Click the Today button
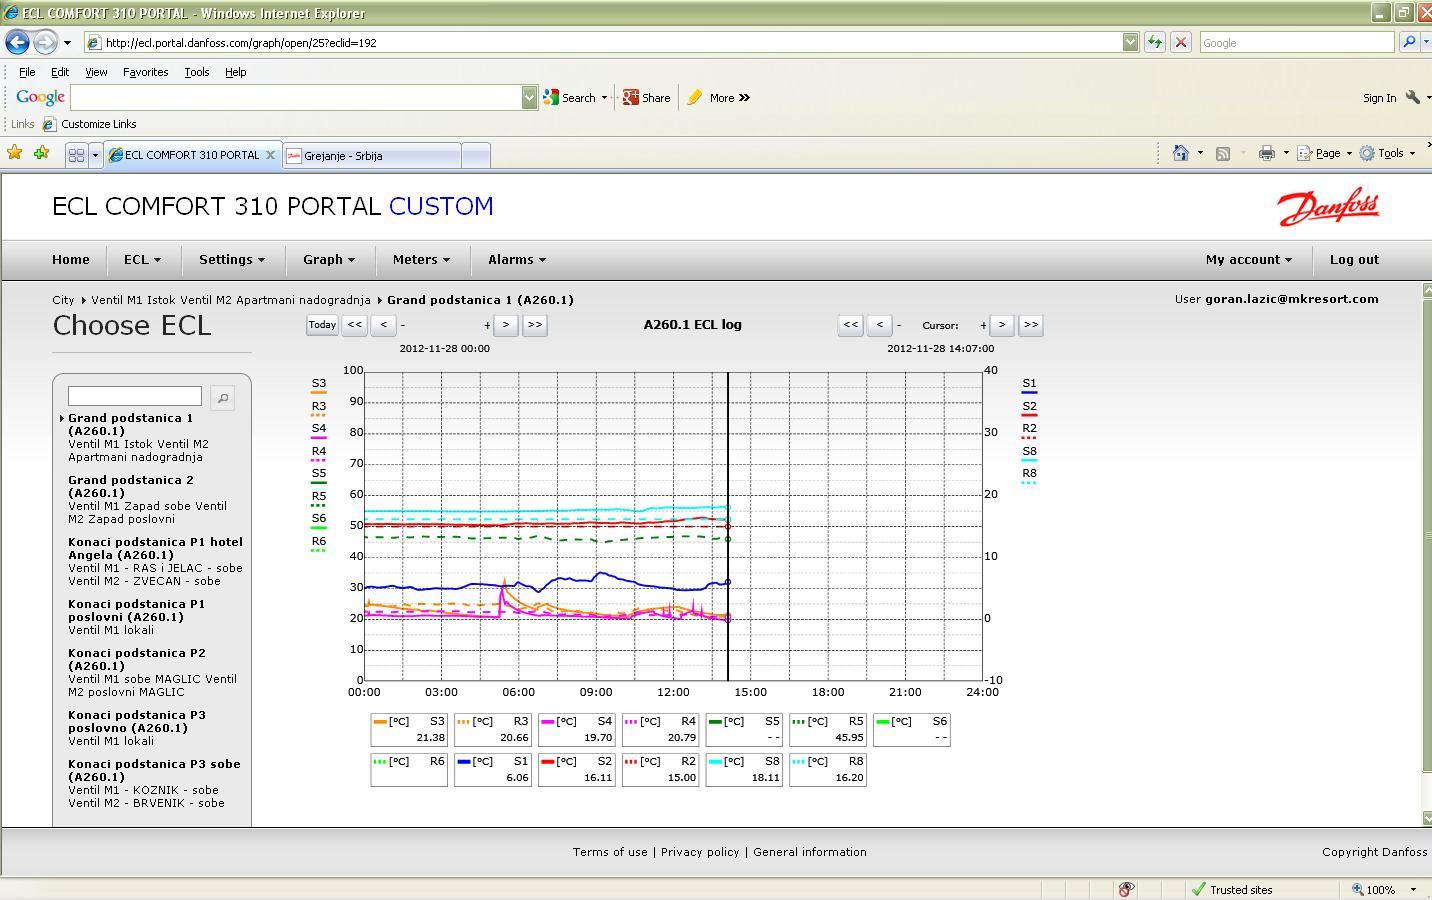This screenshot has height=900, width=1432. coord(322,325)
